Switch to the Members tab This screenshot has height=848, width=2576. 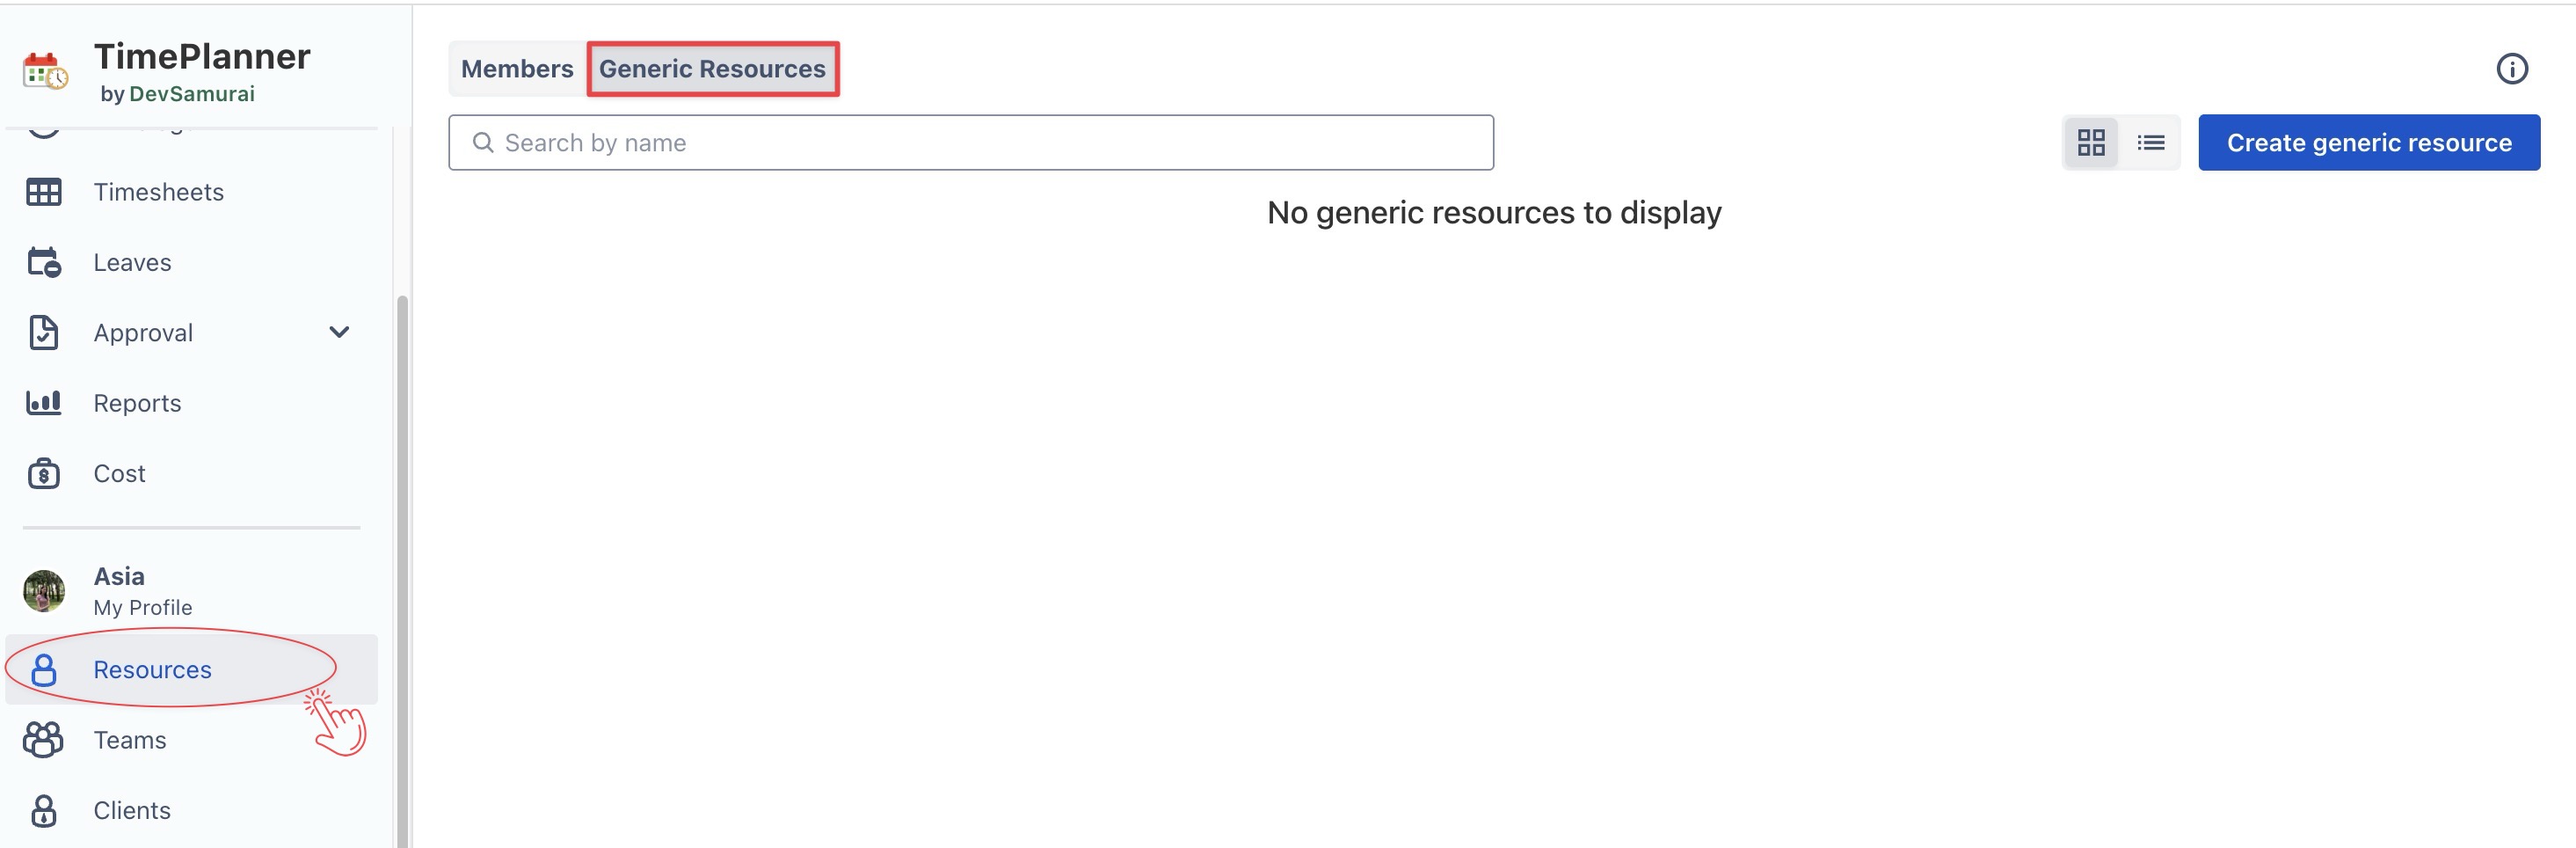coord(517,69)
